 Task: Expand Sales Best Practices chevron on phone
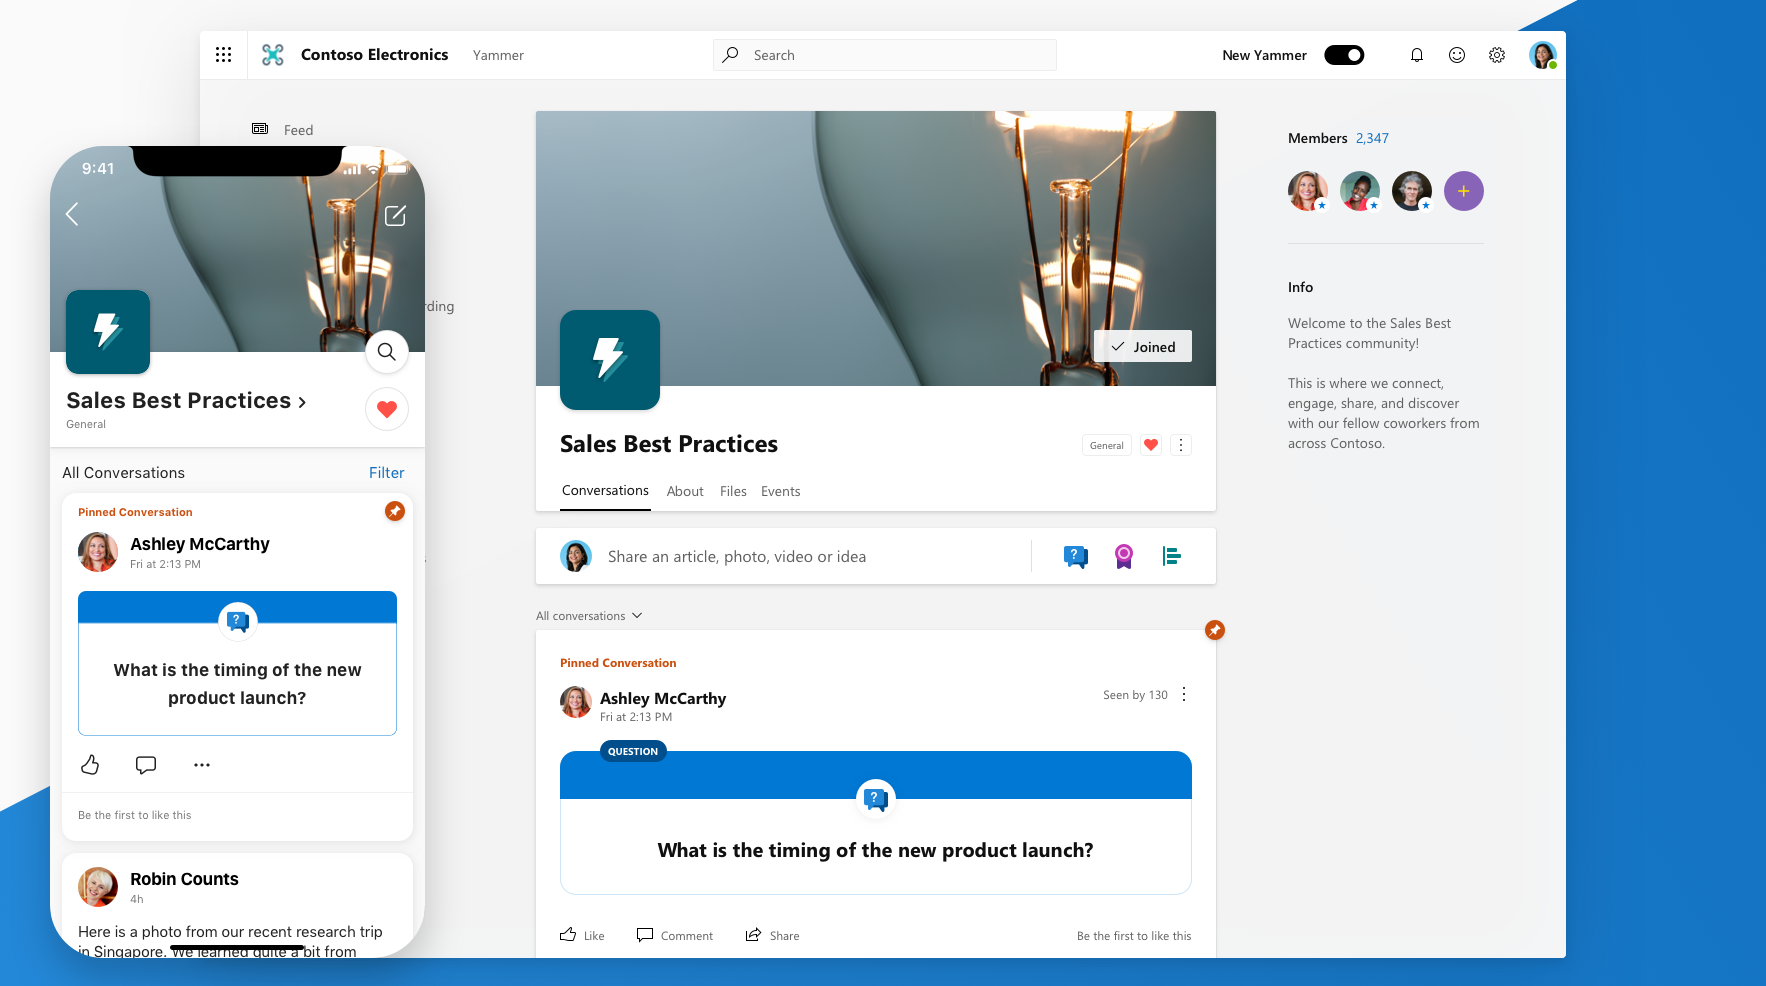point(302,402)
